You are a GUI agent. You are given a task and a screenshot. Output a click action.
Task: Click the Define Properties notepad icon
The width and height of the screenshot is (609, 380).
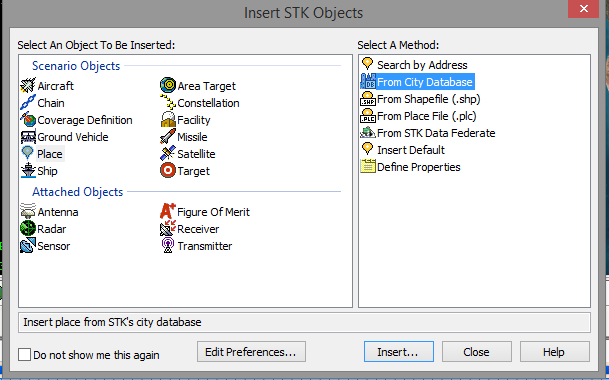pyautogui.click(x=368, y=166)
